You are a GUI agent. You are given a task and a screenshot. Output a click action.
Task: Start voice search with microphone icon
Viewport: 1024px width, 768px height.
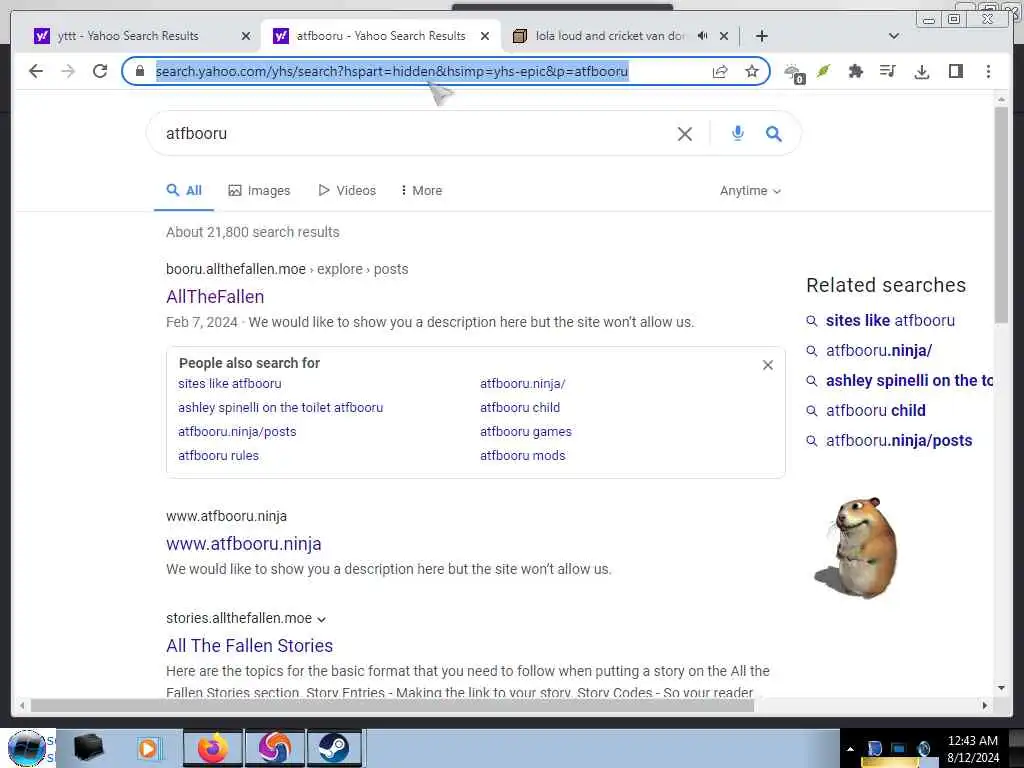pyautogui.click(x=737, y=133)
